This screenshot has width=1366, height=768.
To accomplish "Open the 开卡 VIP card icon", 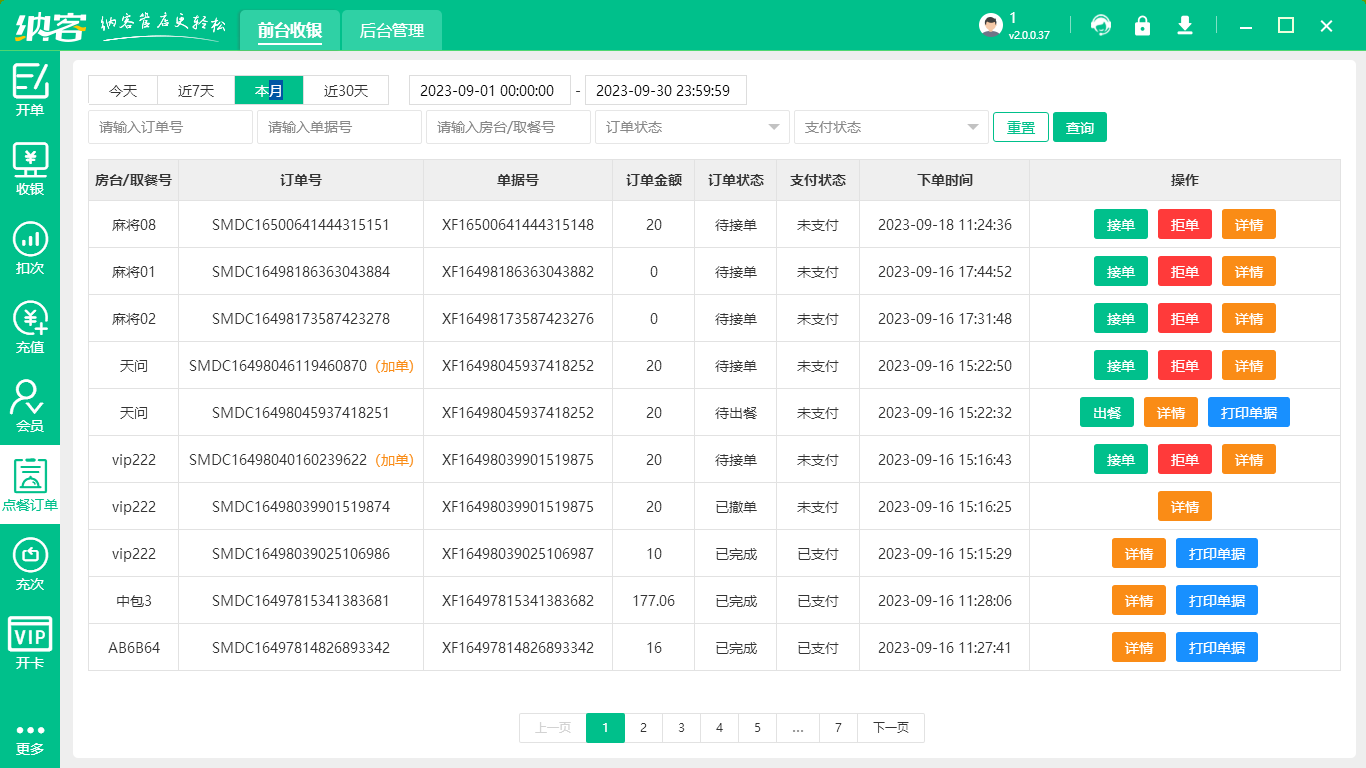I will (x=30, y=642).
